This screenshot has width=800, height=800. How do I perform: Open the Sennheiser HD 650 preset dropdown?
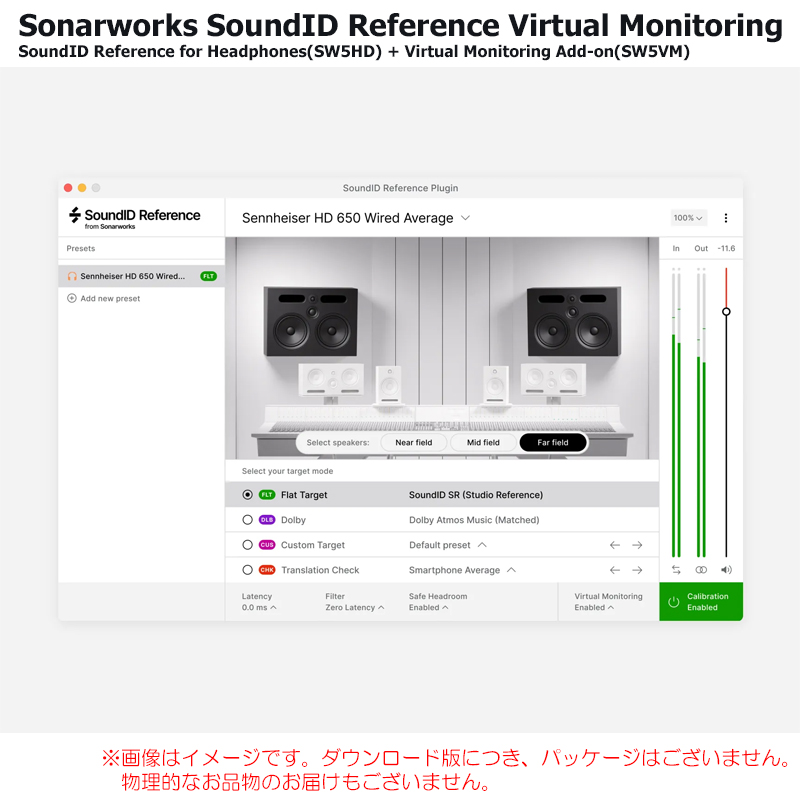point(465,218)
